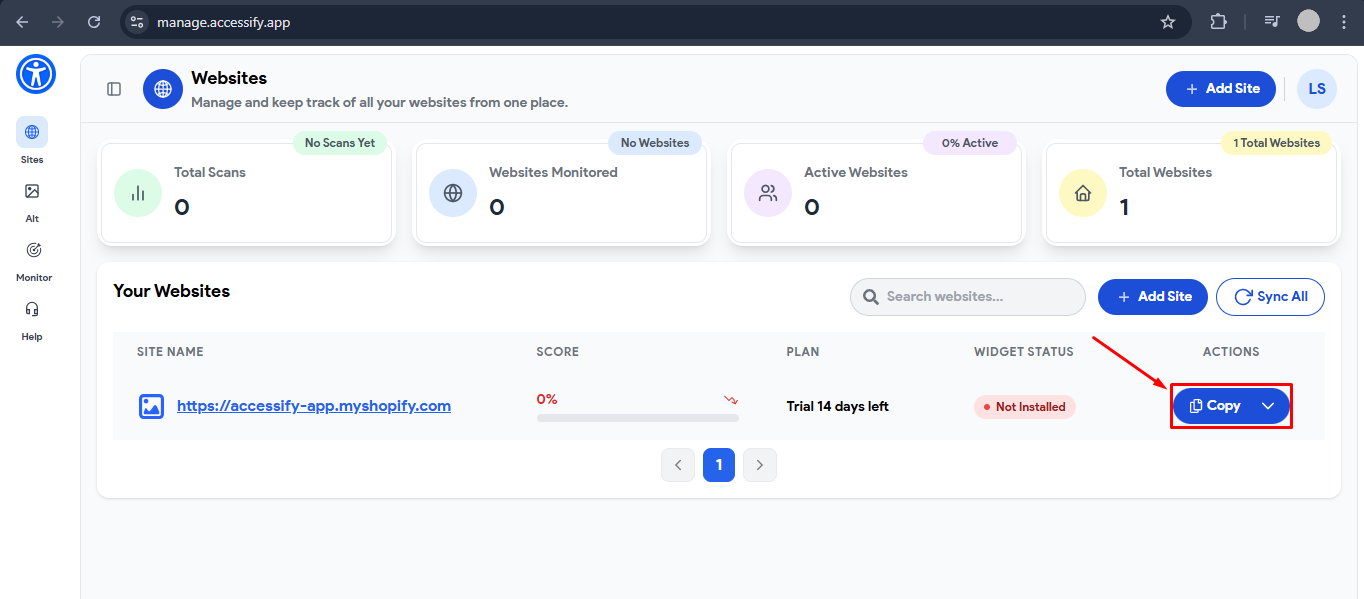Open Help from the sidebar

click(x=32, y=309)
